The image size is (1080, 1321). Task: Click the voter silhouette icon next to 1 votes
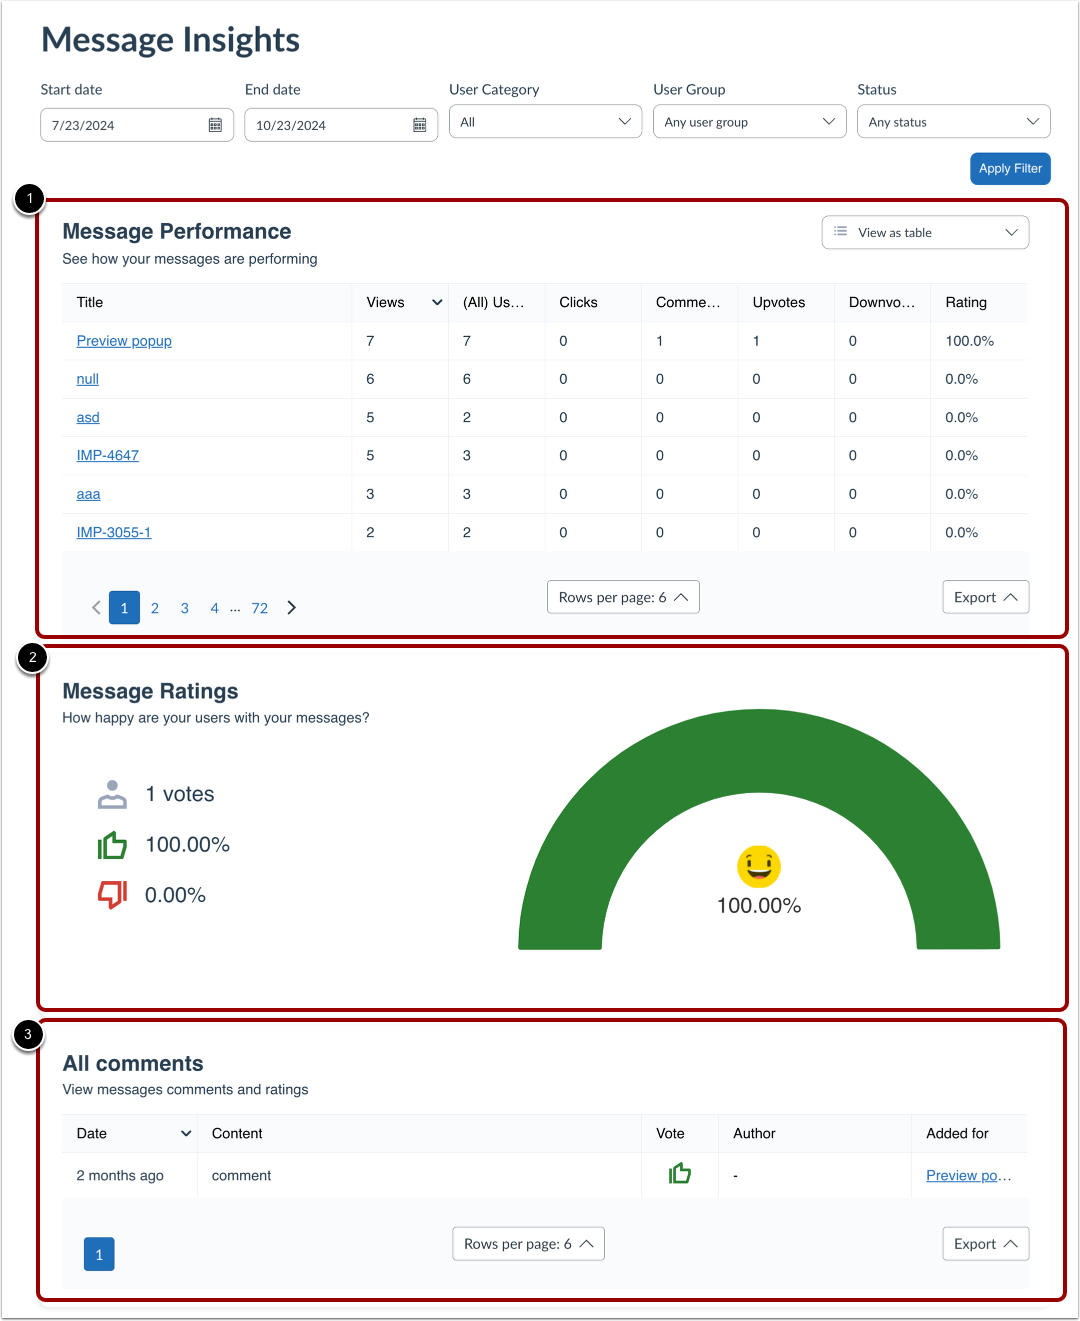pos(112,794)
